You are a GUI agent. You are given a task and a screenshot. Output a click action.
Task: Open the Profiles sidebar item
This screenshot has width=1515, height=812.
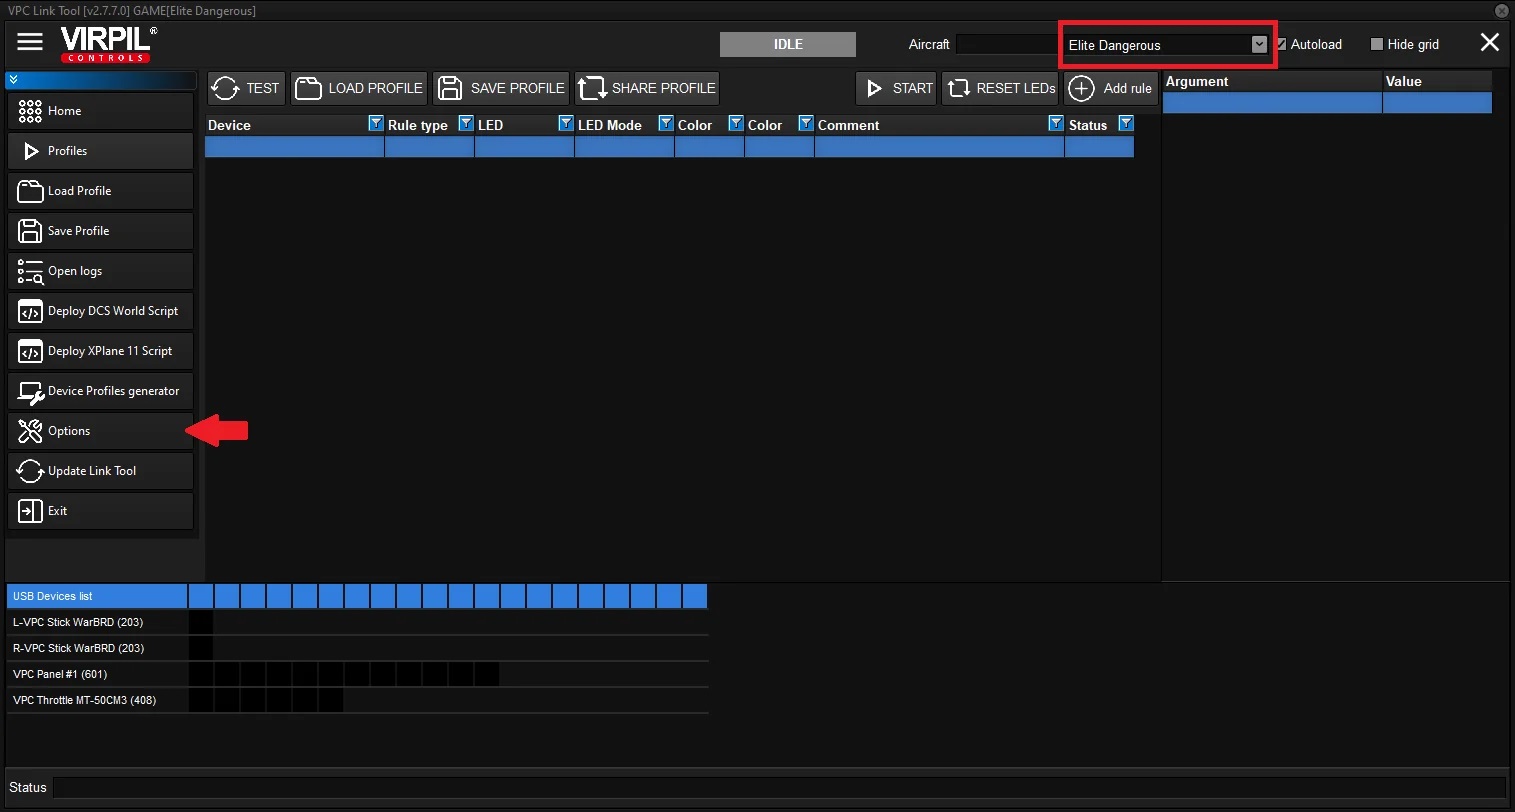(x=100, y=151)
